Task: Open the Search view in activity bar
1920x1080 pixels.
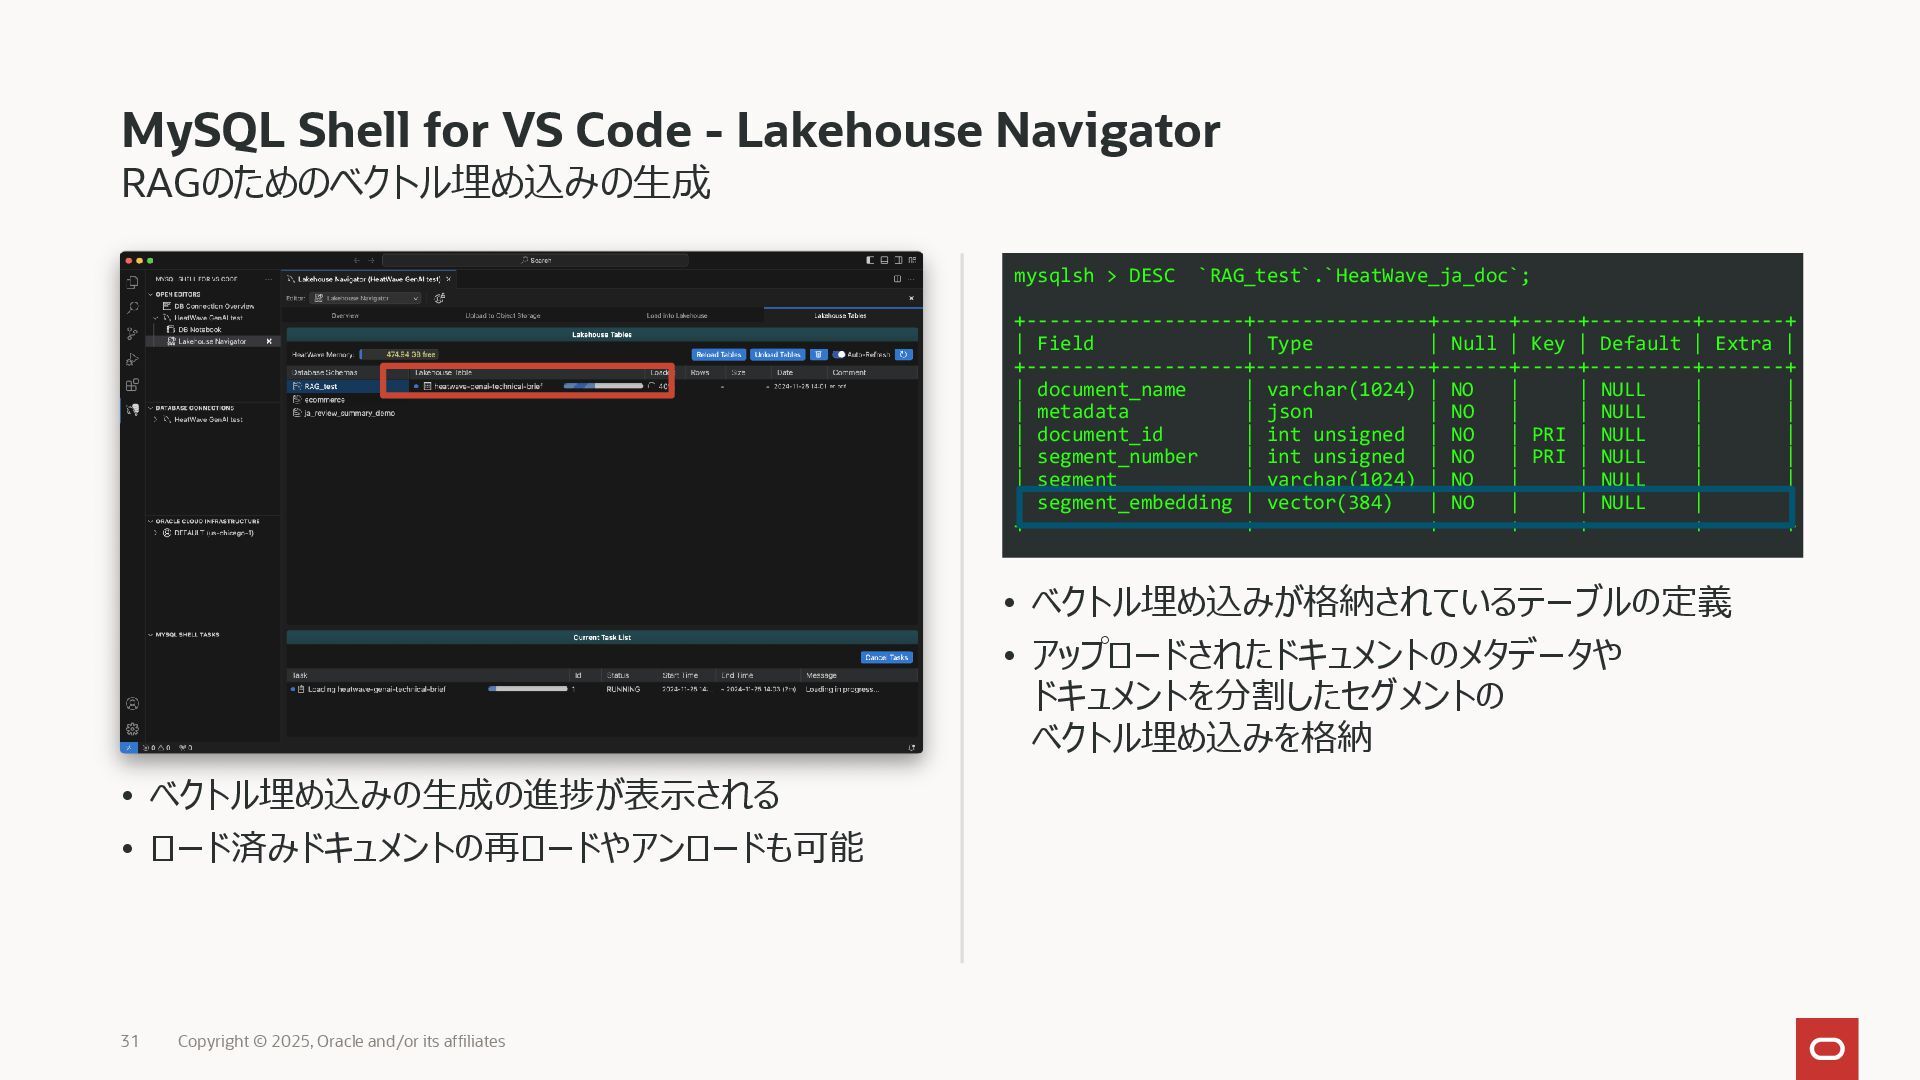Action: [132, 308]
